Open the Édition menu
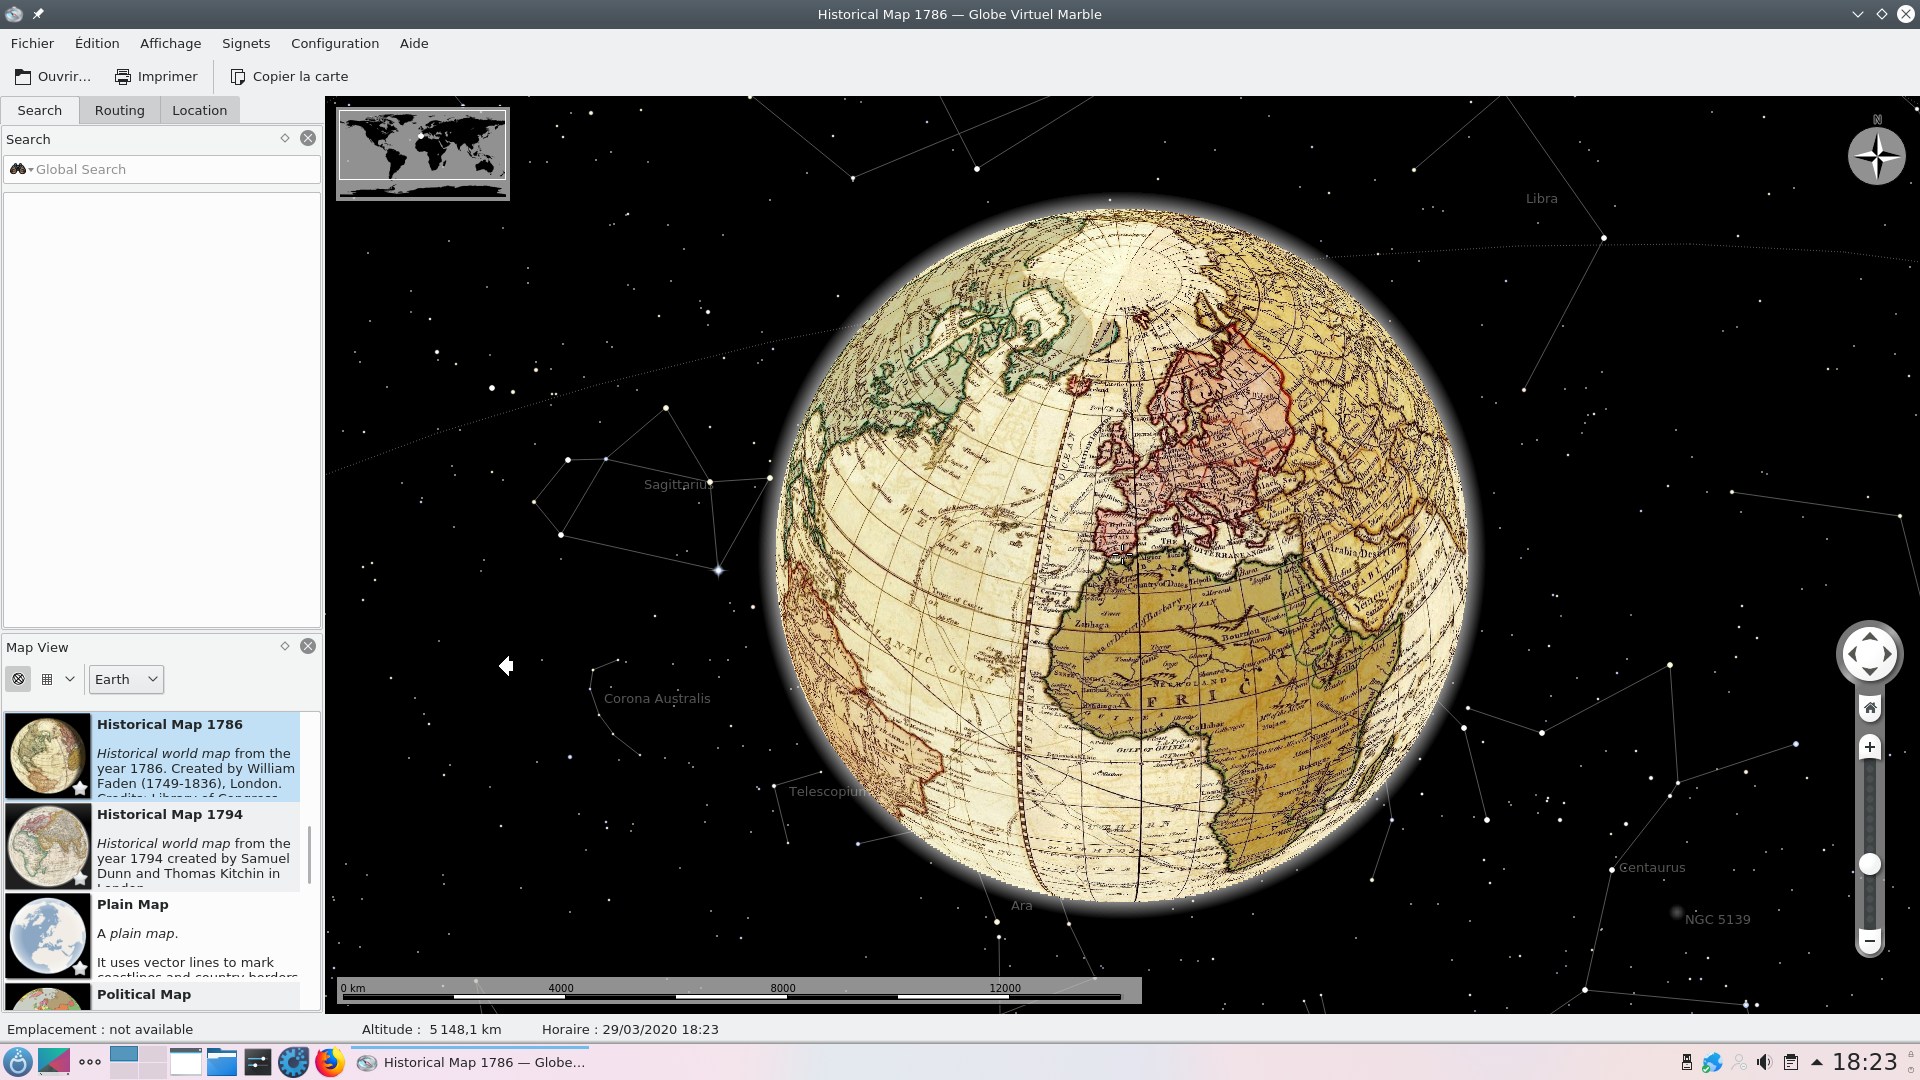 pos(97,43)
